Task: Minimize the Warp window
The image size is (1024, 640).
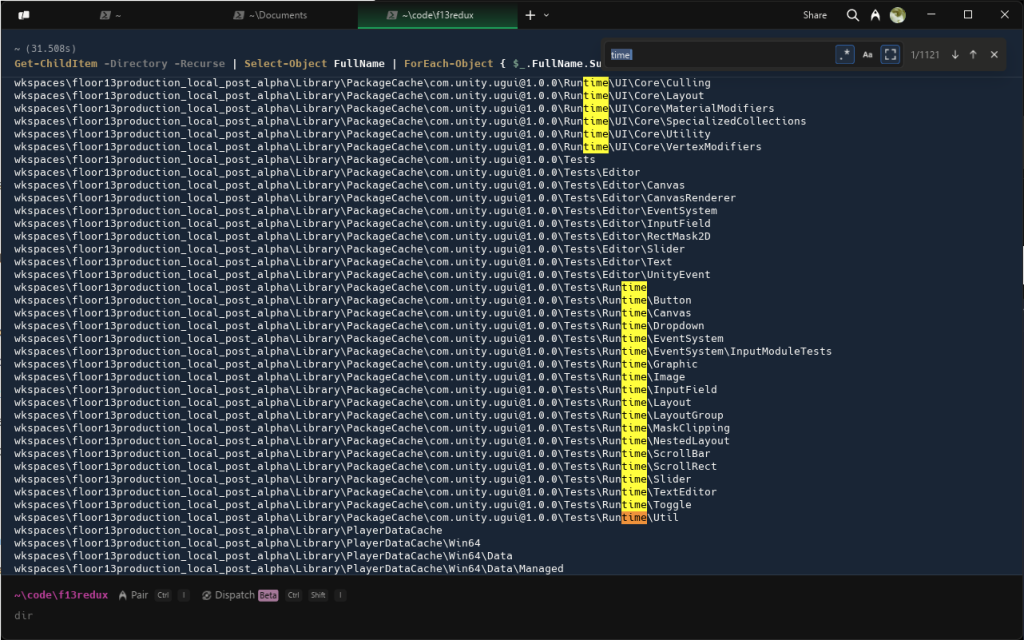Action: (x=931, y=15)
